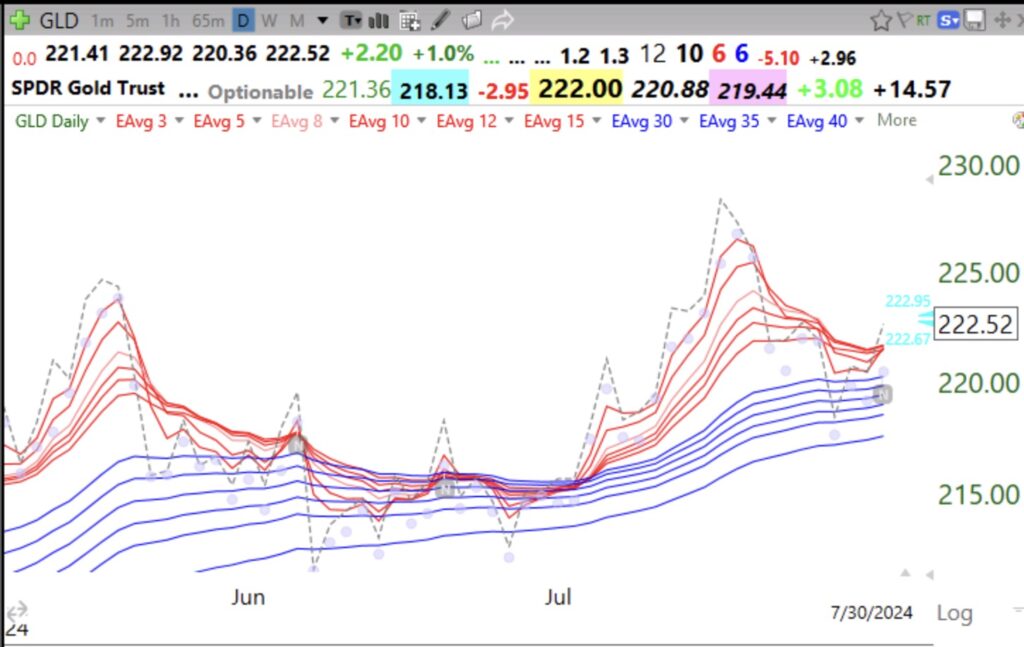Open the chart grid layout icon
The width and height of the screenshot is (1024, 647).
point(408,20)
